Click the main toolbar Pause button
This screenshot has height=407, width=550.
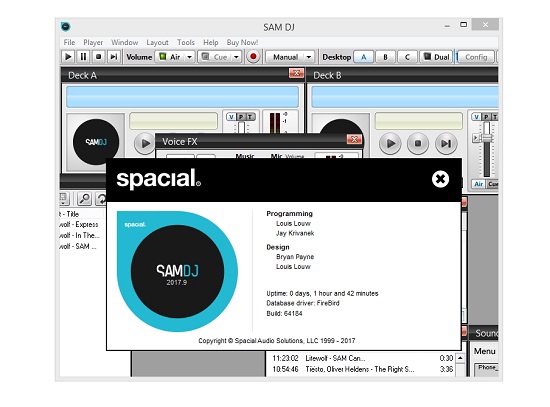click(x=83, y=56)
